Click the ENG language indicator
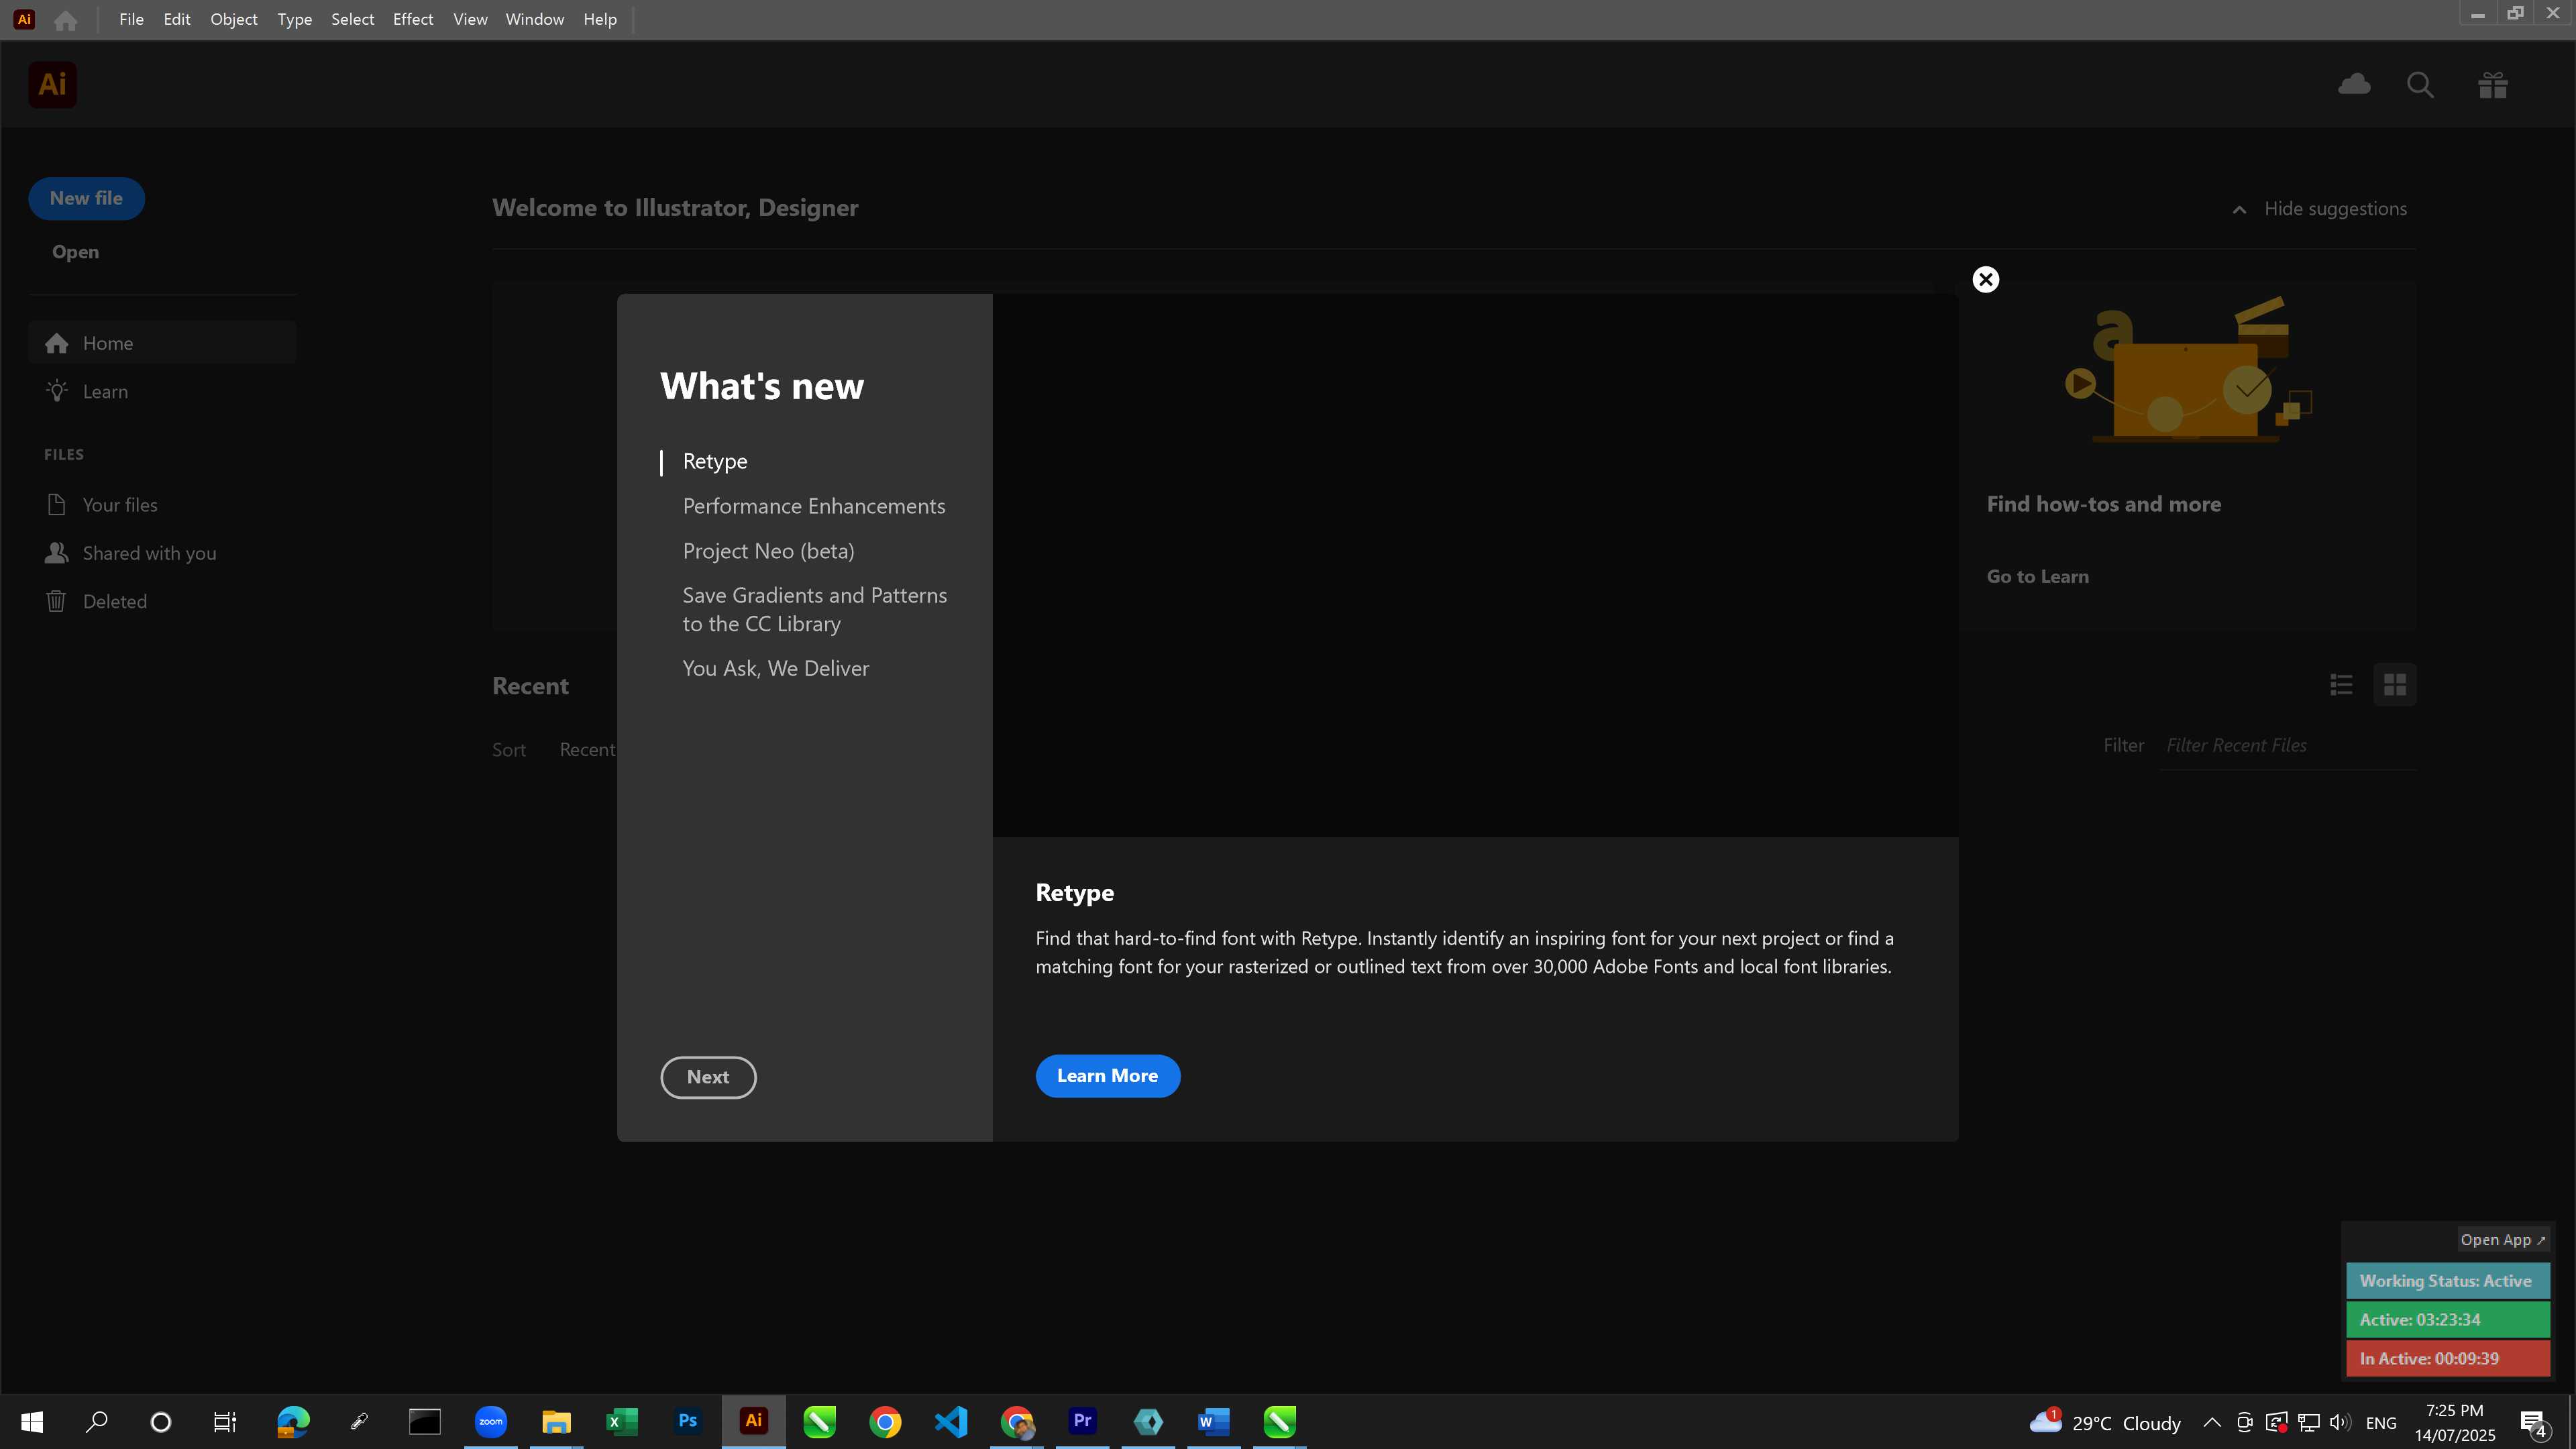The width and height of the screenshot is (2576, 1449). (x=2381, y=1423)
